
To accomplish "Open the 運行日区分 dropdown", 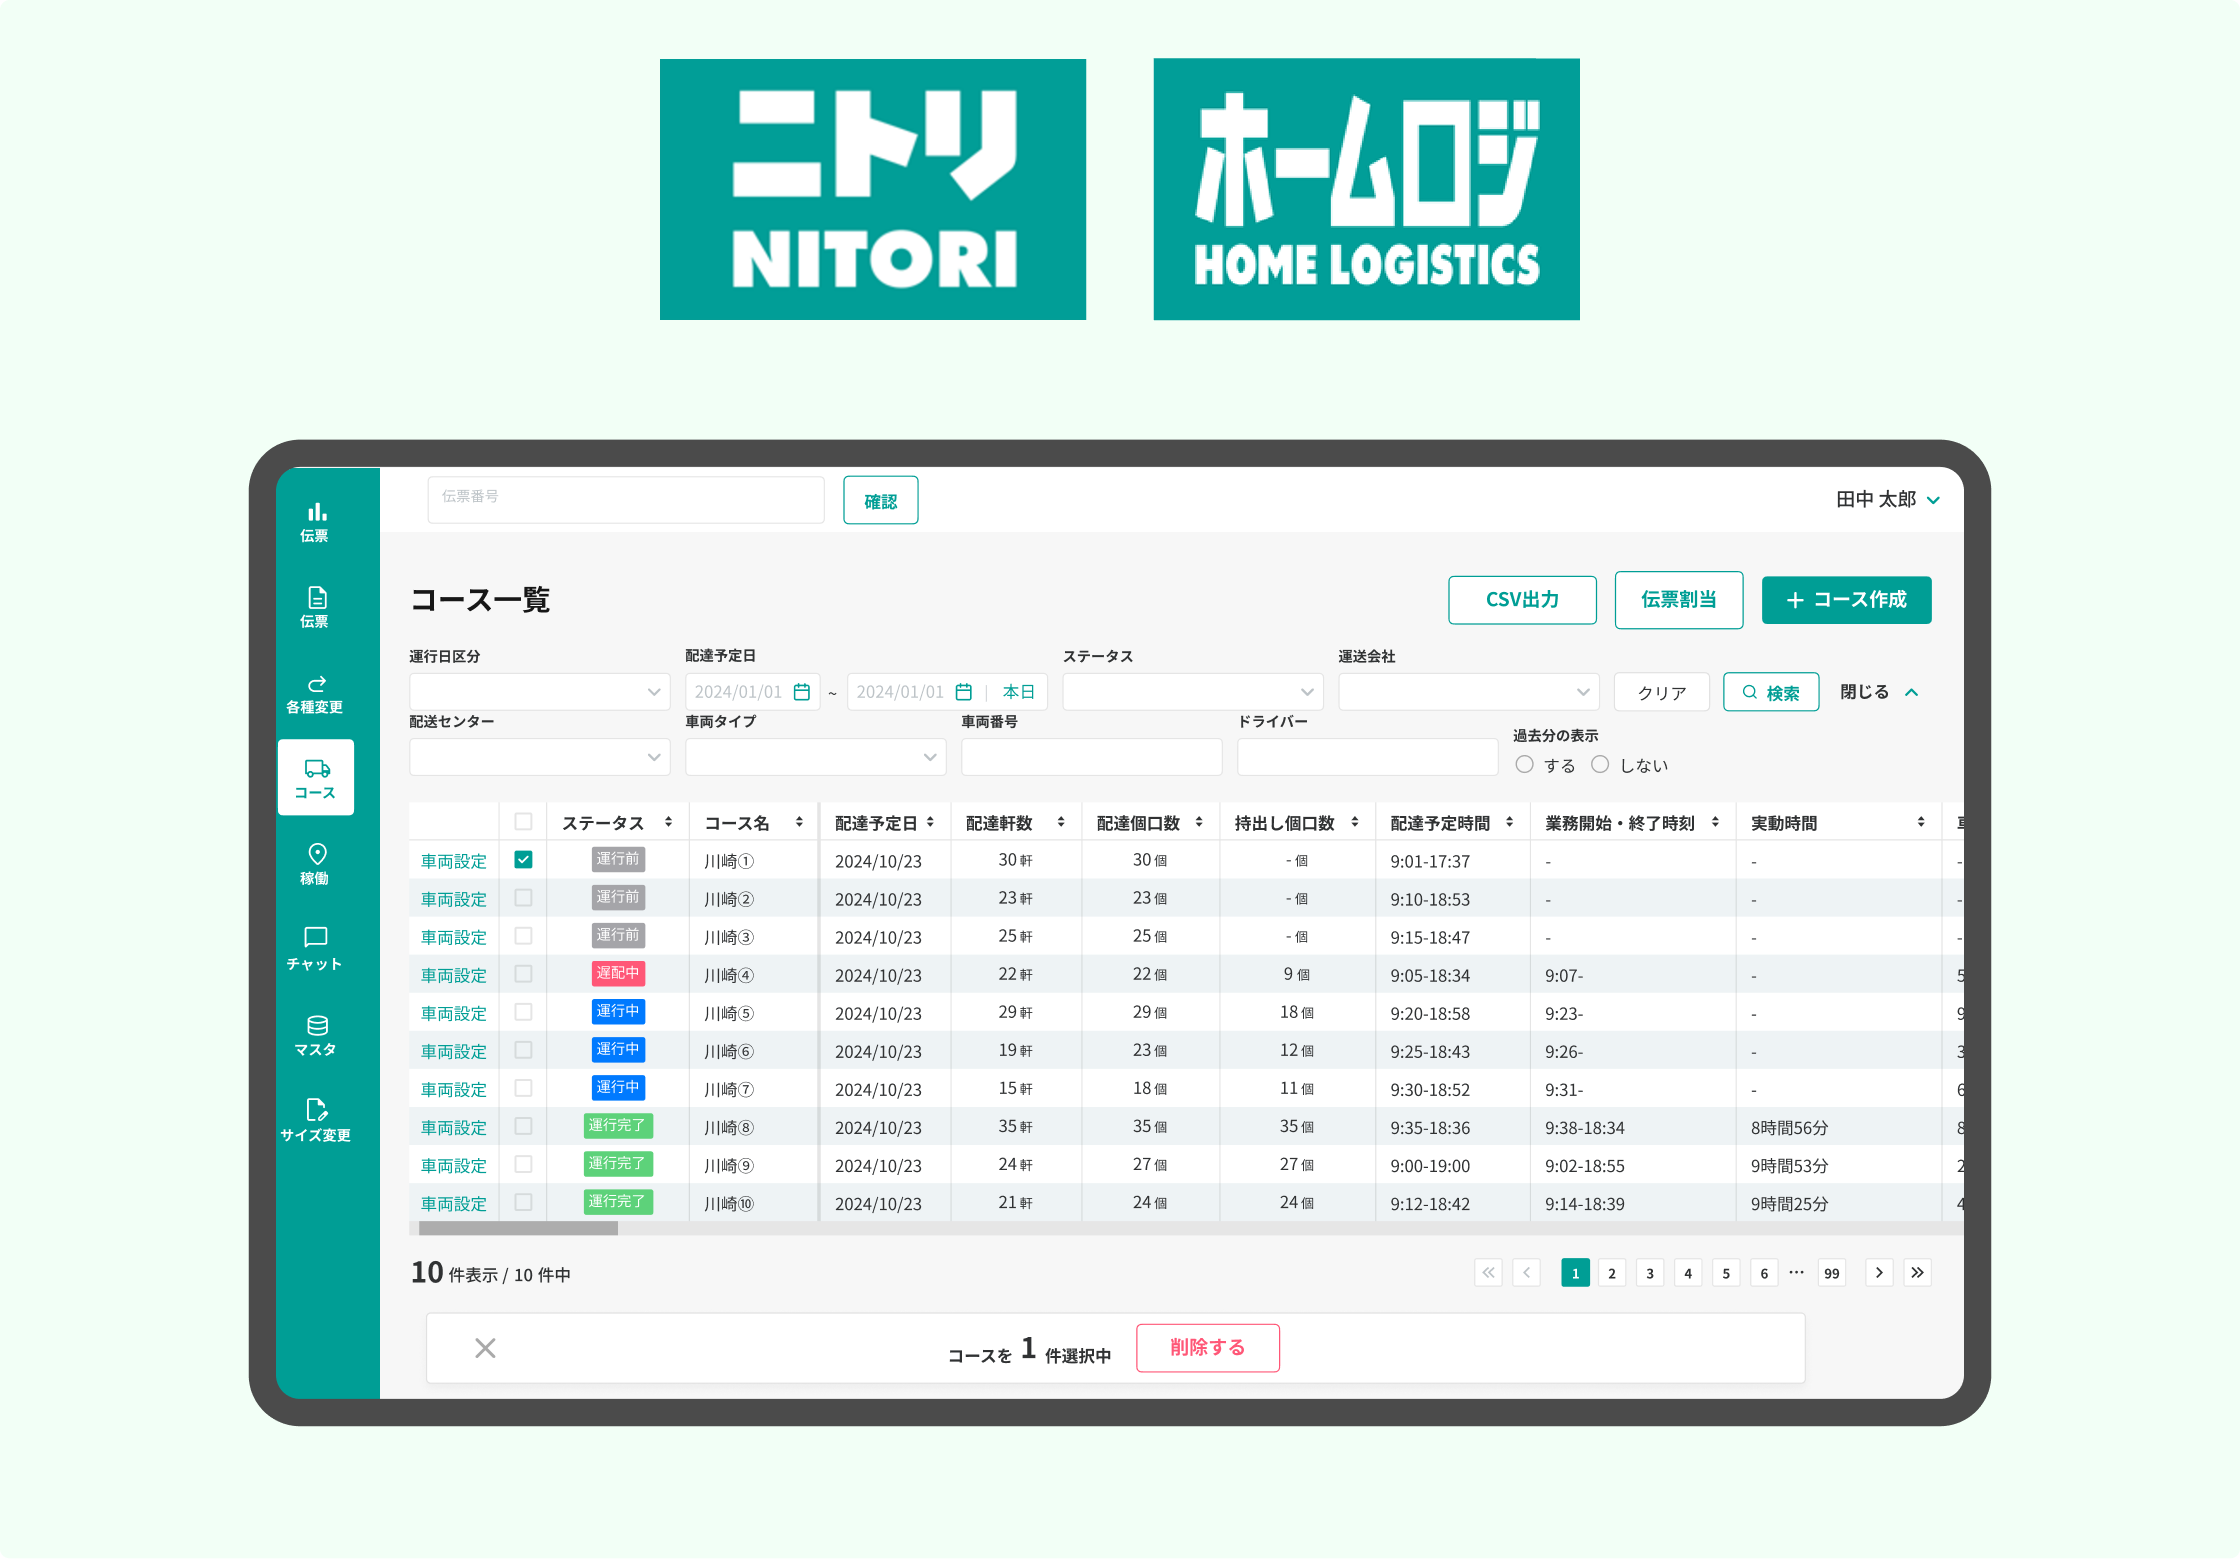I will click(539, 692).
